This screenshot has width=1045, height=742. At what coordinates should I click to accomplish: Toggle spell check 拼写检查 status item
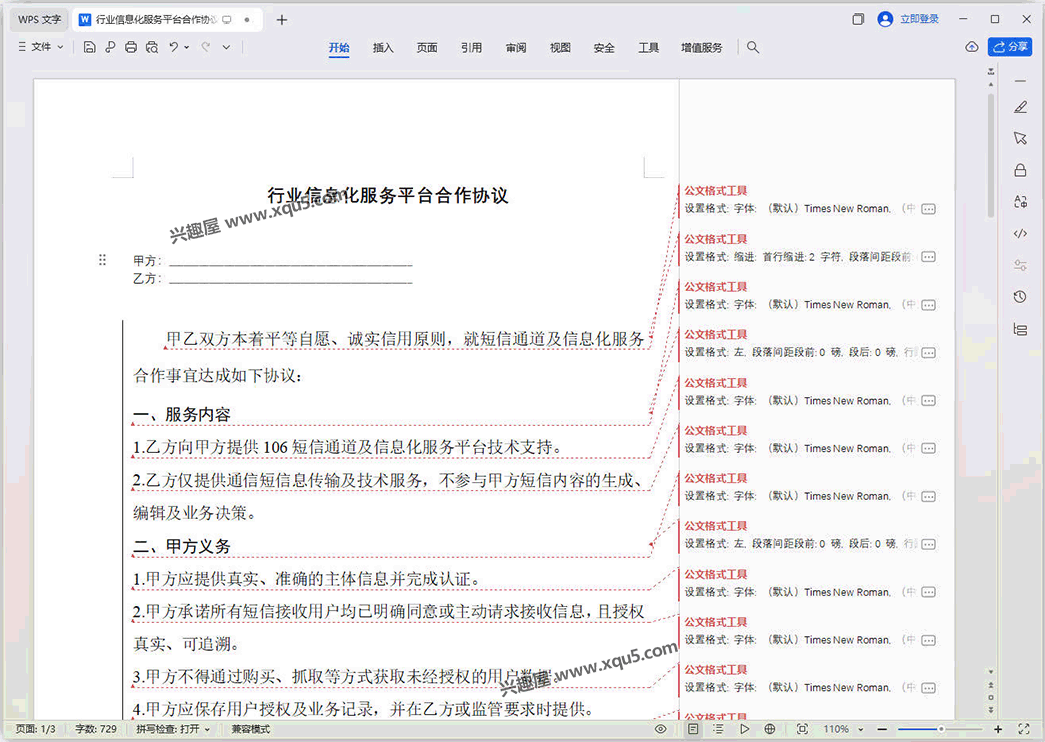click(173, 729)
